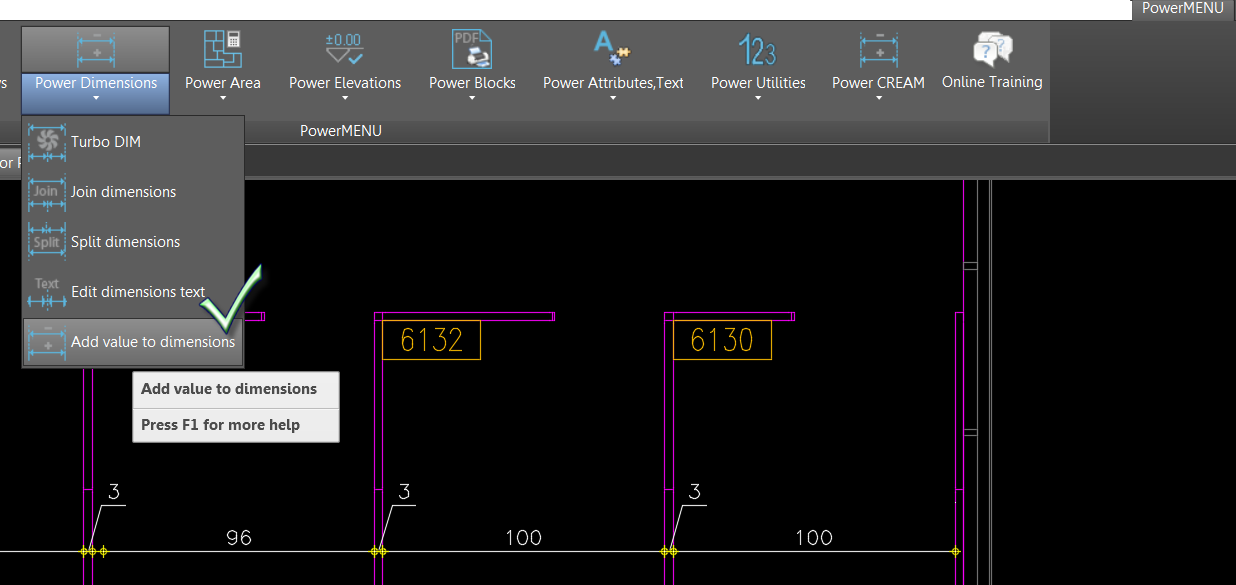Click the Add value to dimensions icon

(47, 342)
